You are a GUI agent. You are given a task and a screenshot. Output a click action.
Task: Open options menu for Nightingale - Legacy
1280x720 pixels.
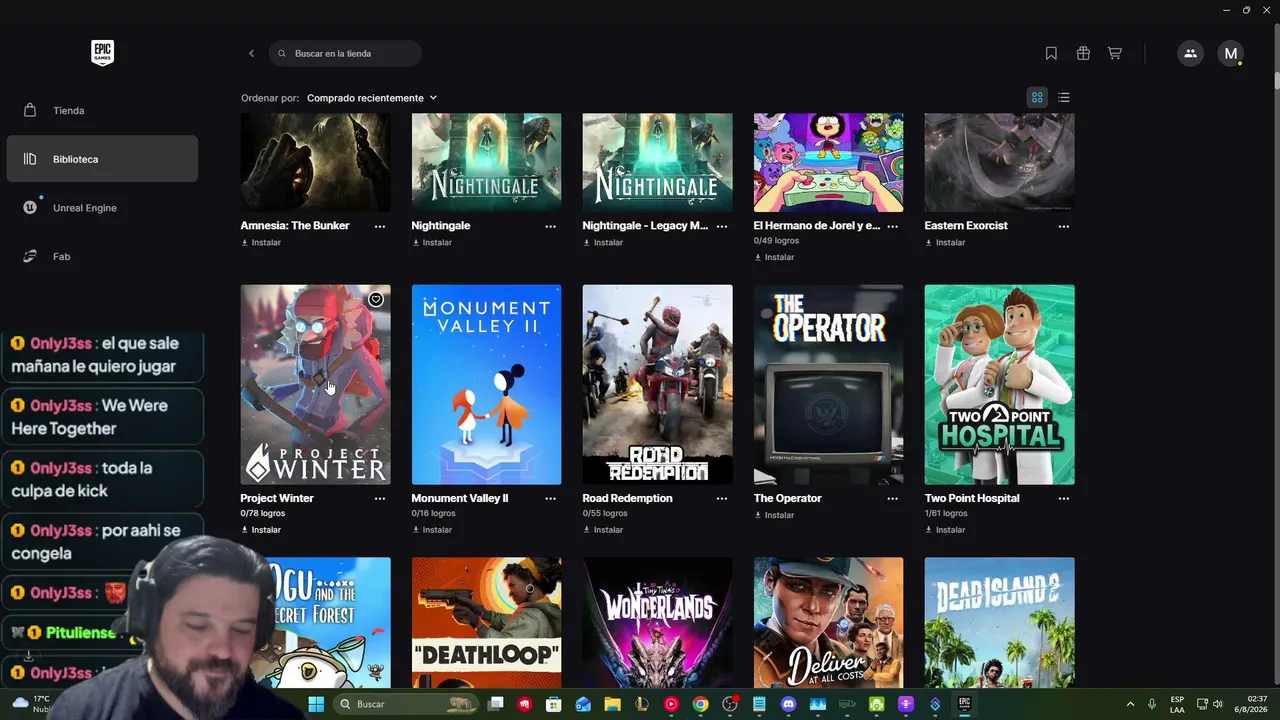click(x=722, y=226)
